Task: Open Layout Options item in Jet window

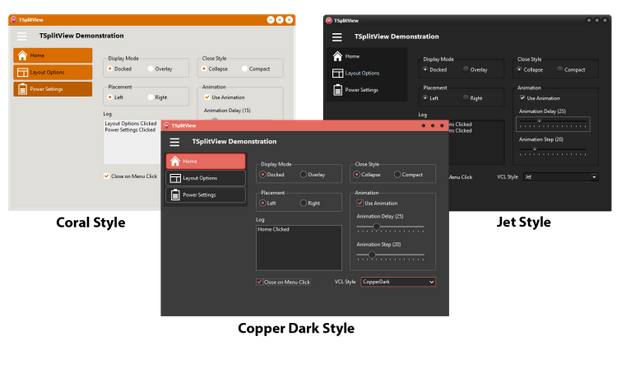Action: (368, 73)
